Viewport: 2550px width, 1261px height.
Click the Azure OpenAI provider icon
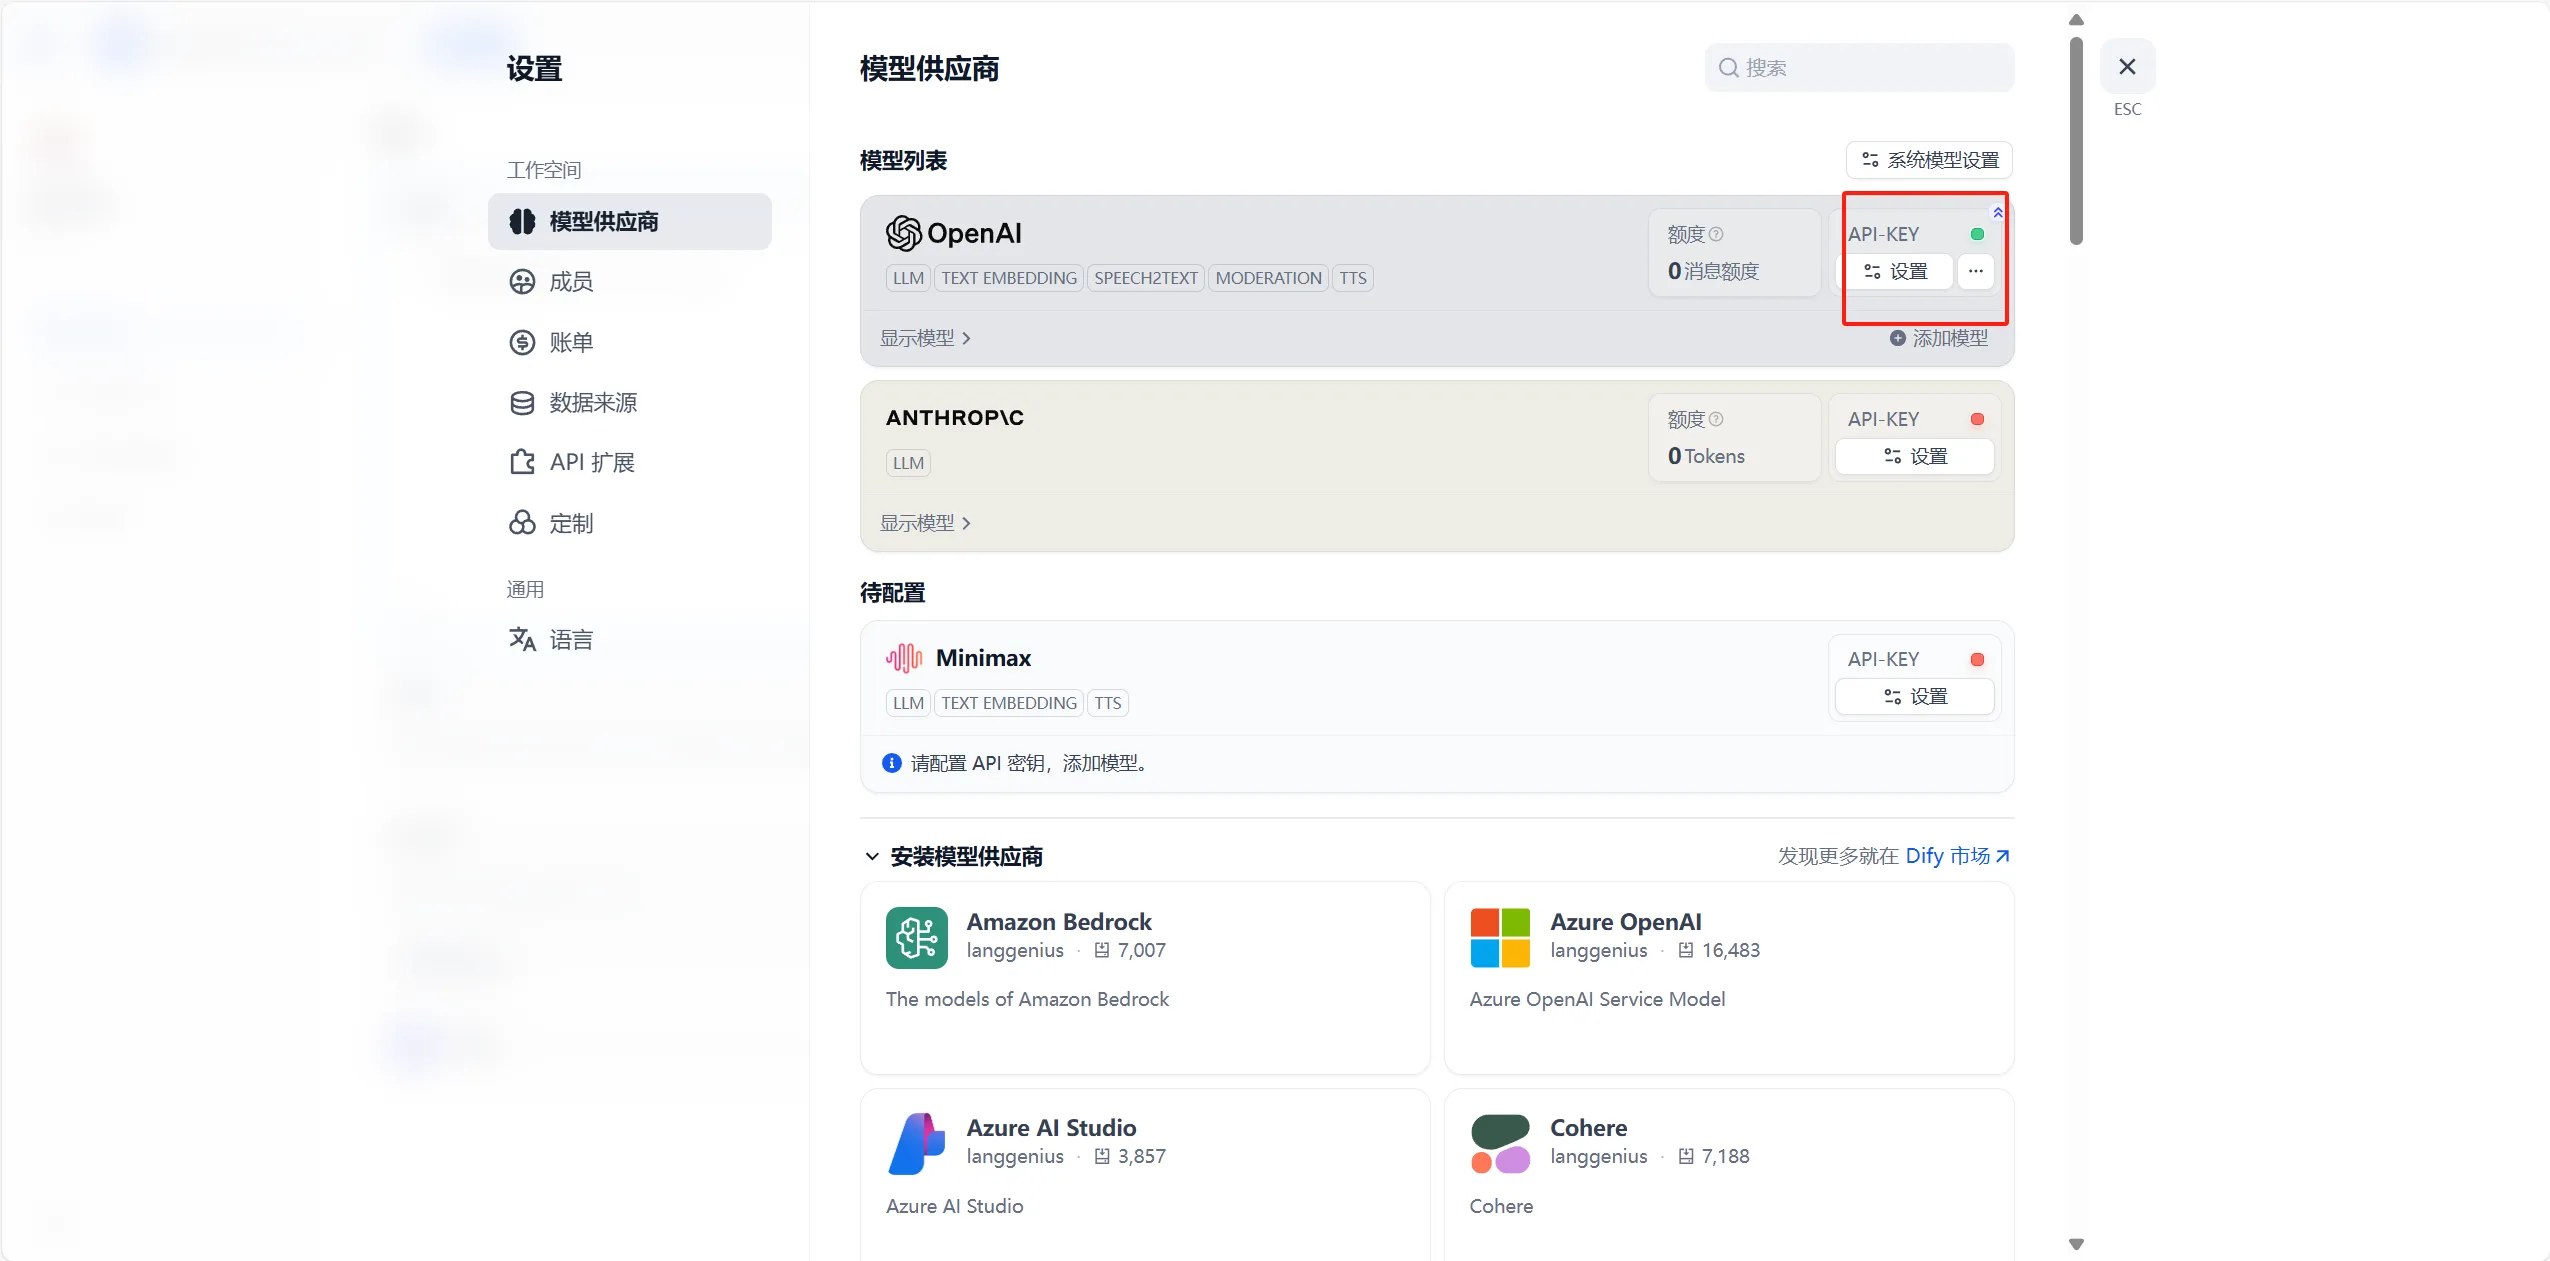point(1499,937)
